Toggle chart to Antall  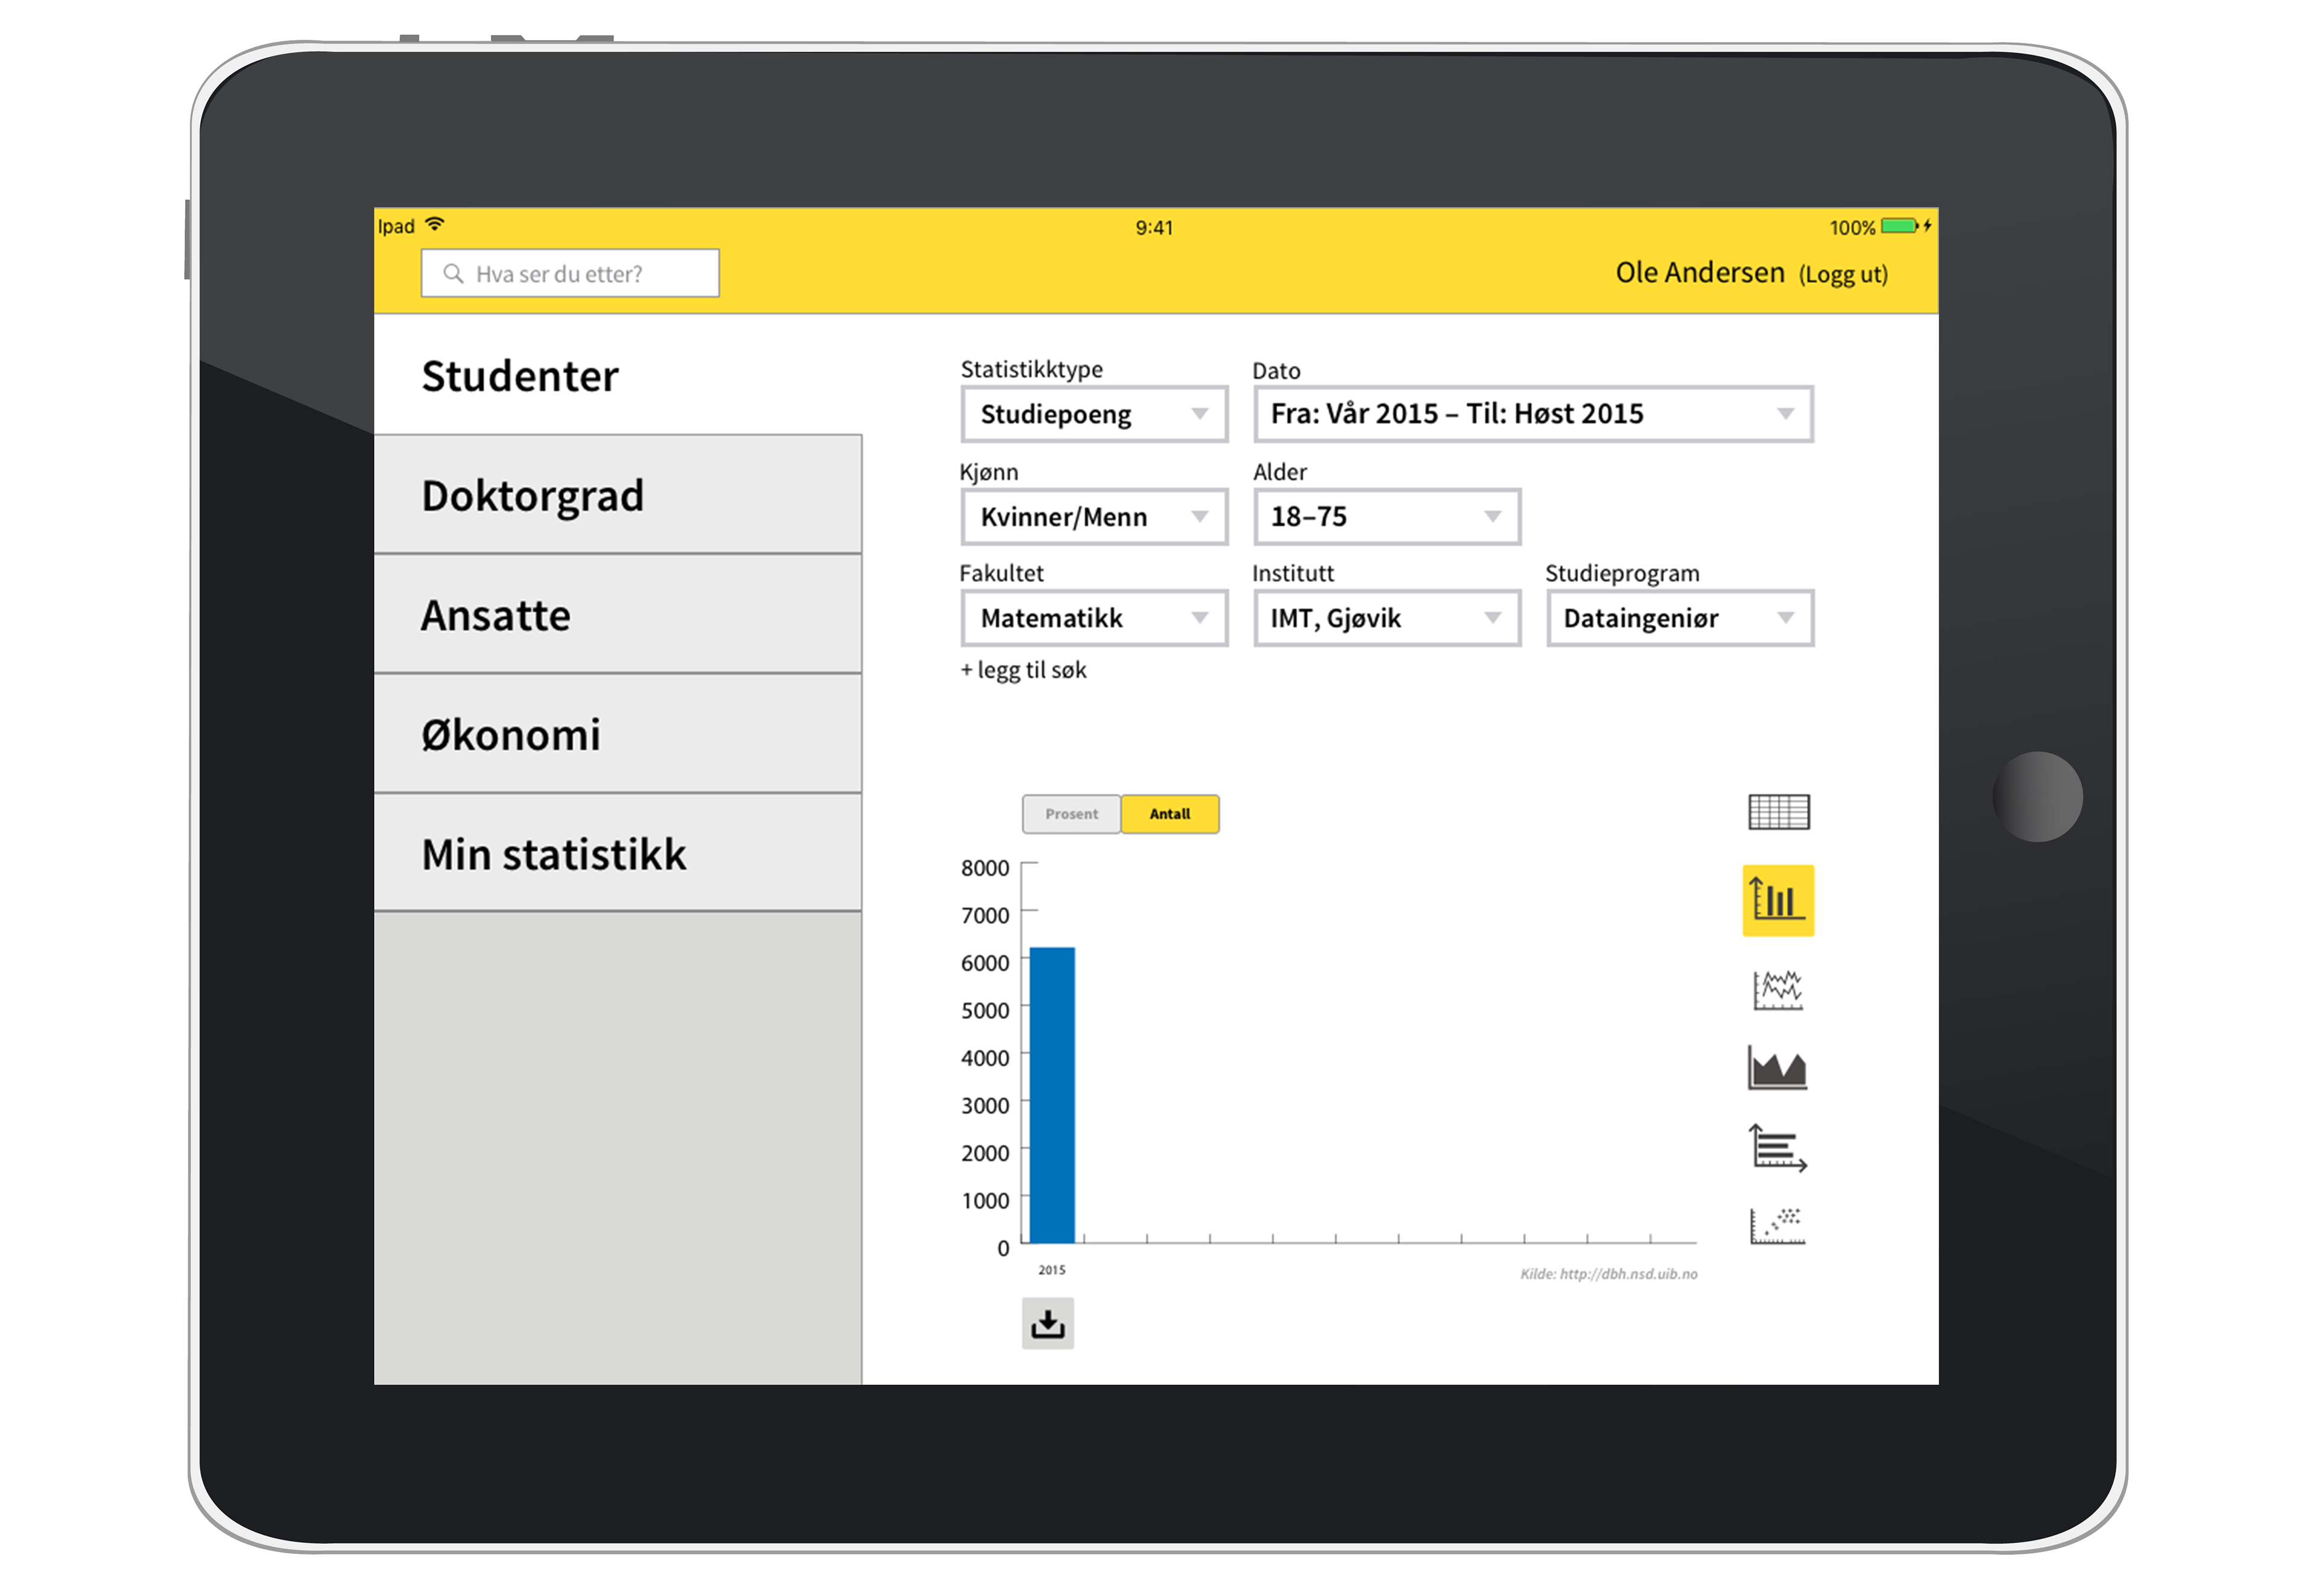pos(1169,814)
